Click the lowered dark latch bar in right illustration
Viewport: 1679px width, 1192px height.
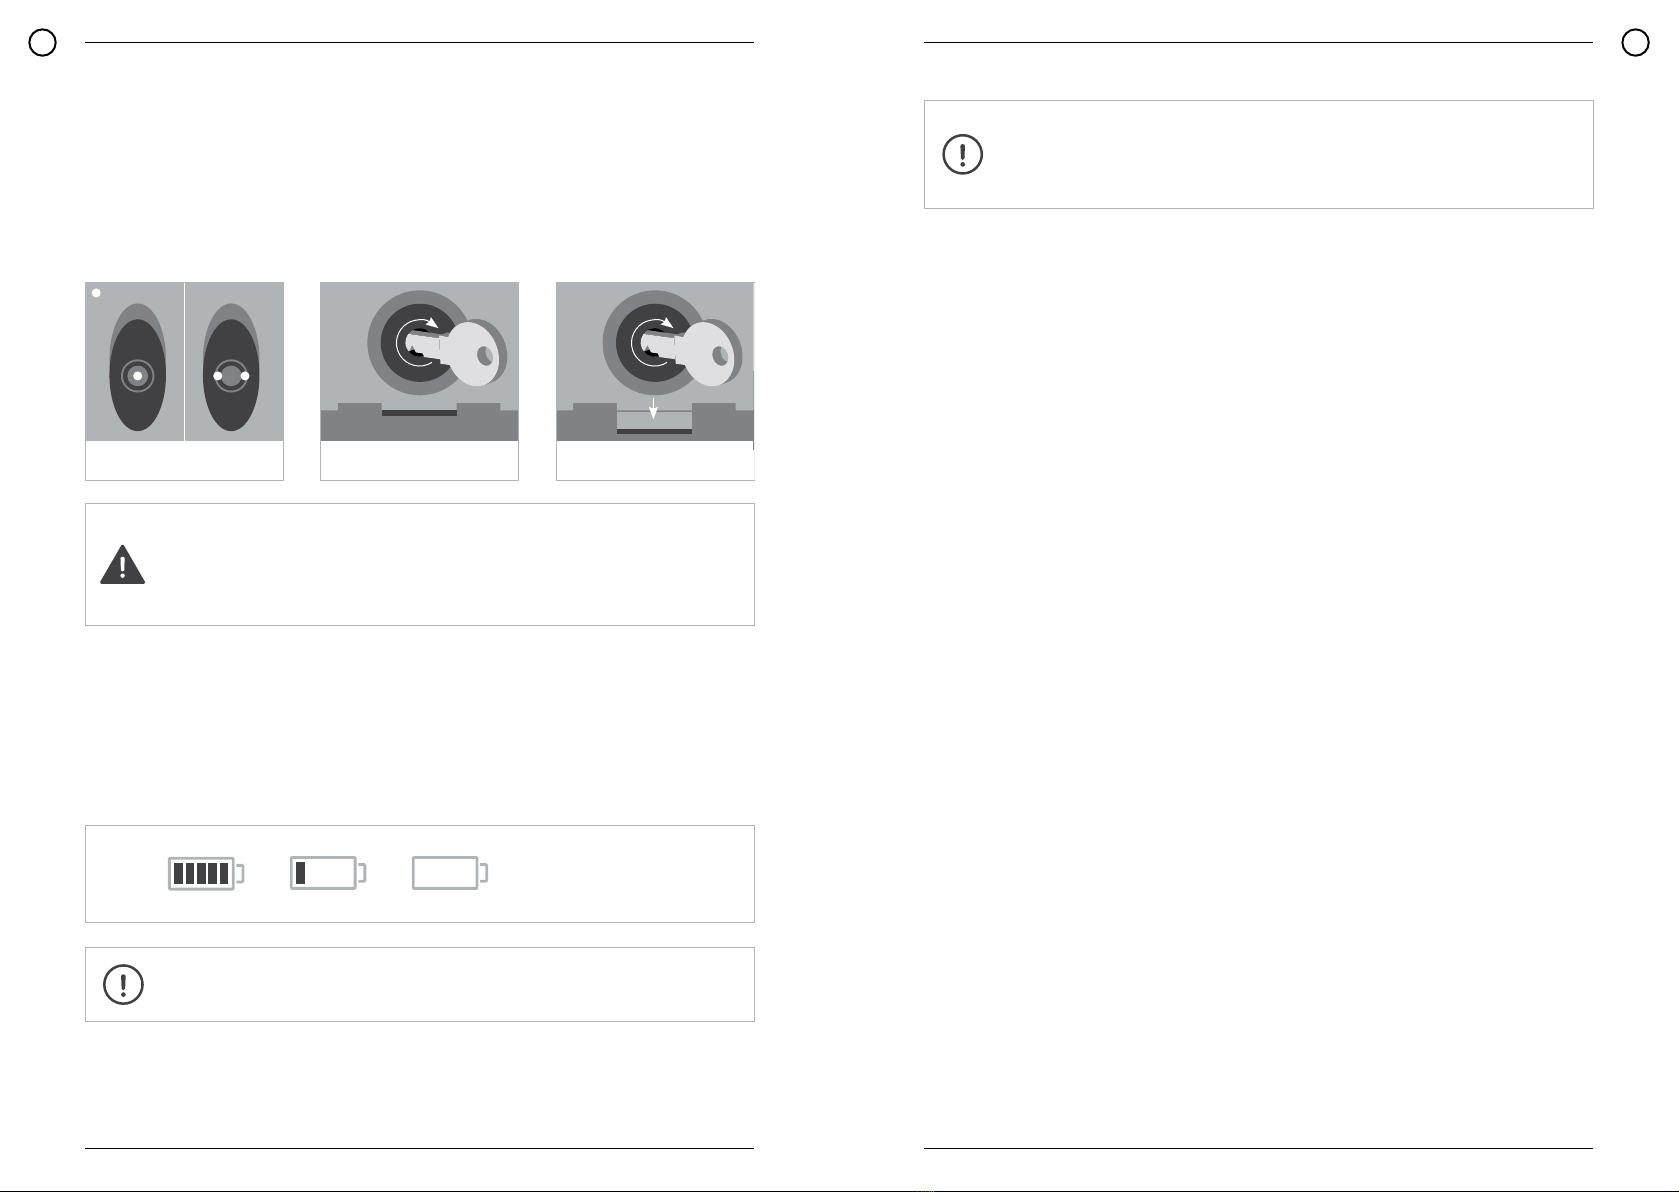tap(654, 431)
